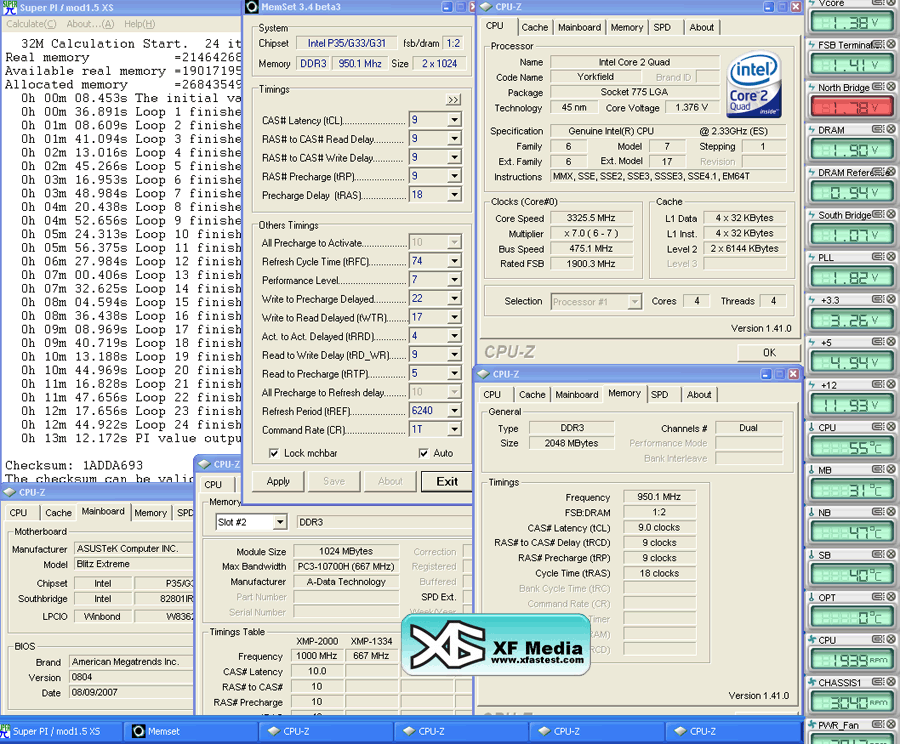Click the Exit button in MemSet
This screenshot has height=744, width=900.
coord(447,482)
